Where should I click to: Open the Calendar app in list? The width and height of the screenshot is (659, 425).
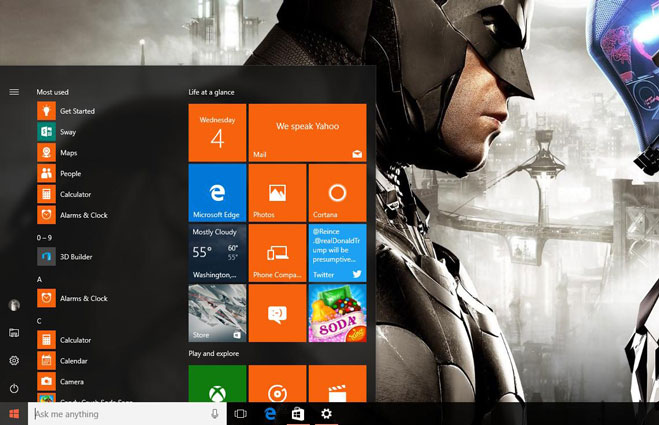63,361
